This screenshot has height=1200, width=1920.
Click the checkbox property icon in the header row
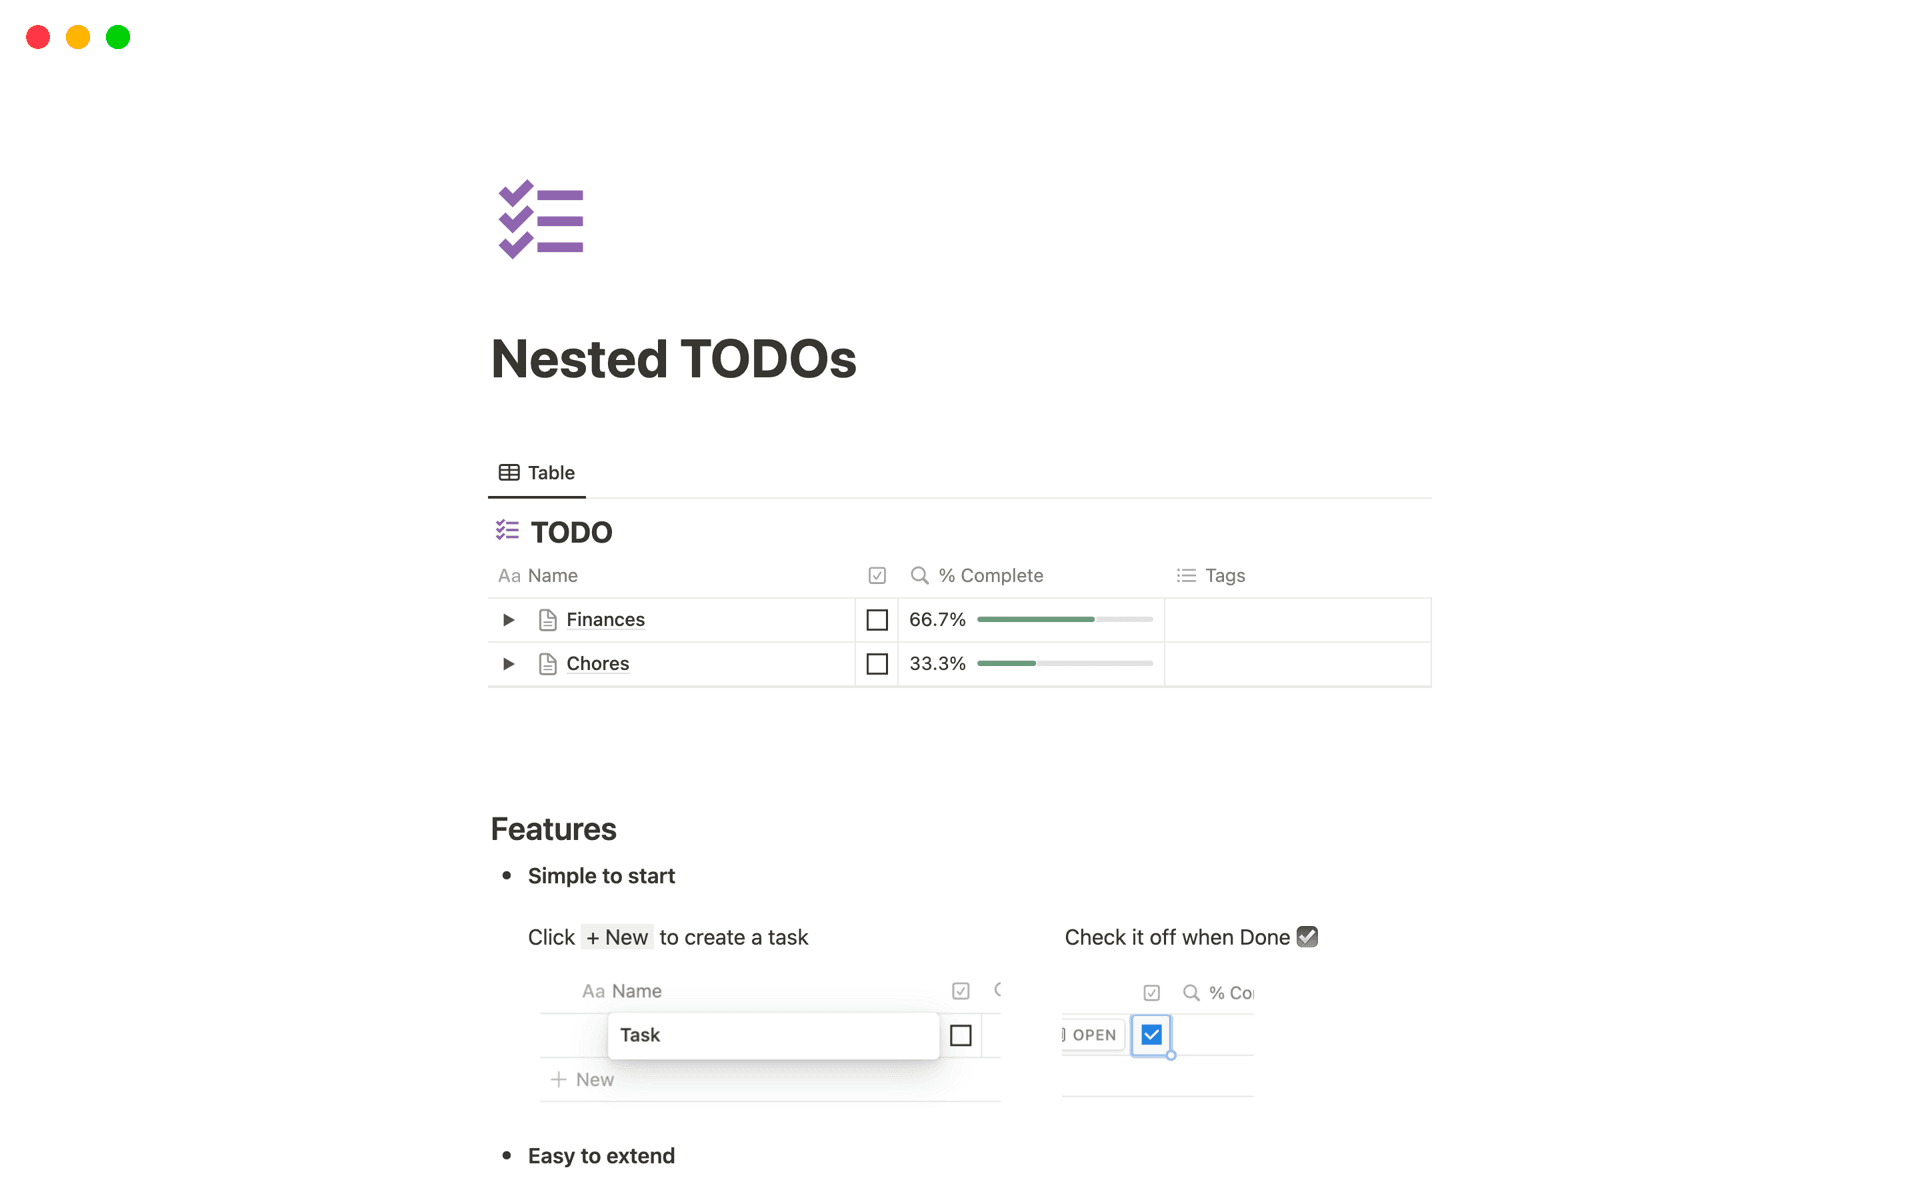[x=877, y=575]
